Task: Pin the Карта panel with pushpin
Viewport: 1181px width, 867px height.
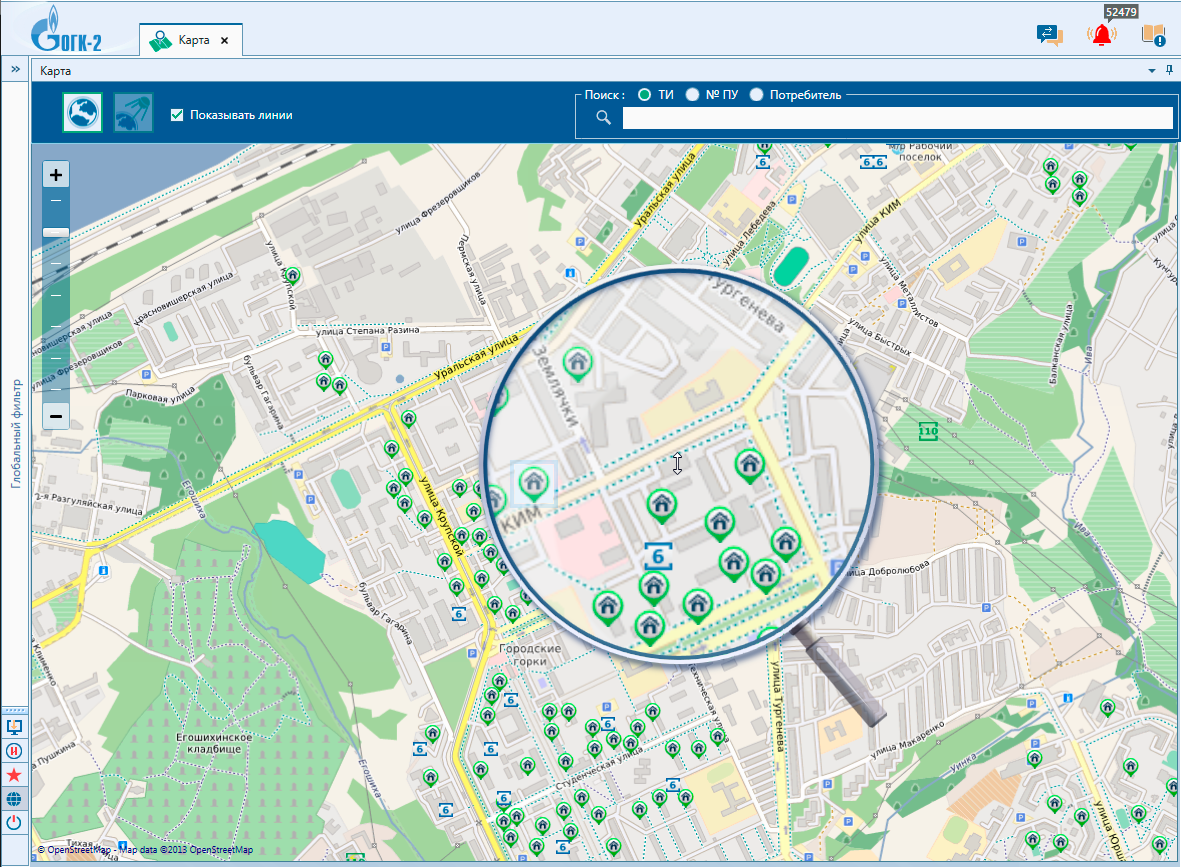Action: click(1169, 70)
